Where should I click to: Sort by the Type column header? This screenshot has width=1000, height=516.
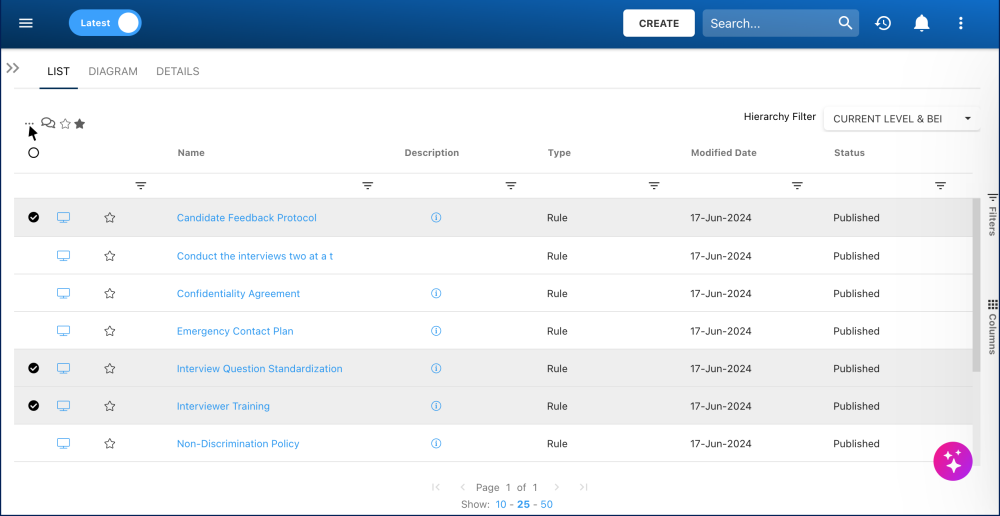pyautogui.click(x=559, y=153)
